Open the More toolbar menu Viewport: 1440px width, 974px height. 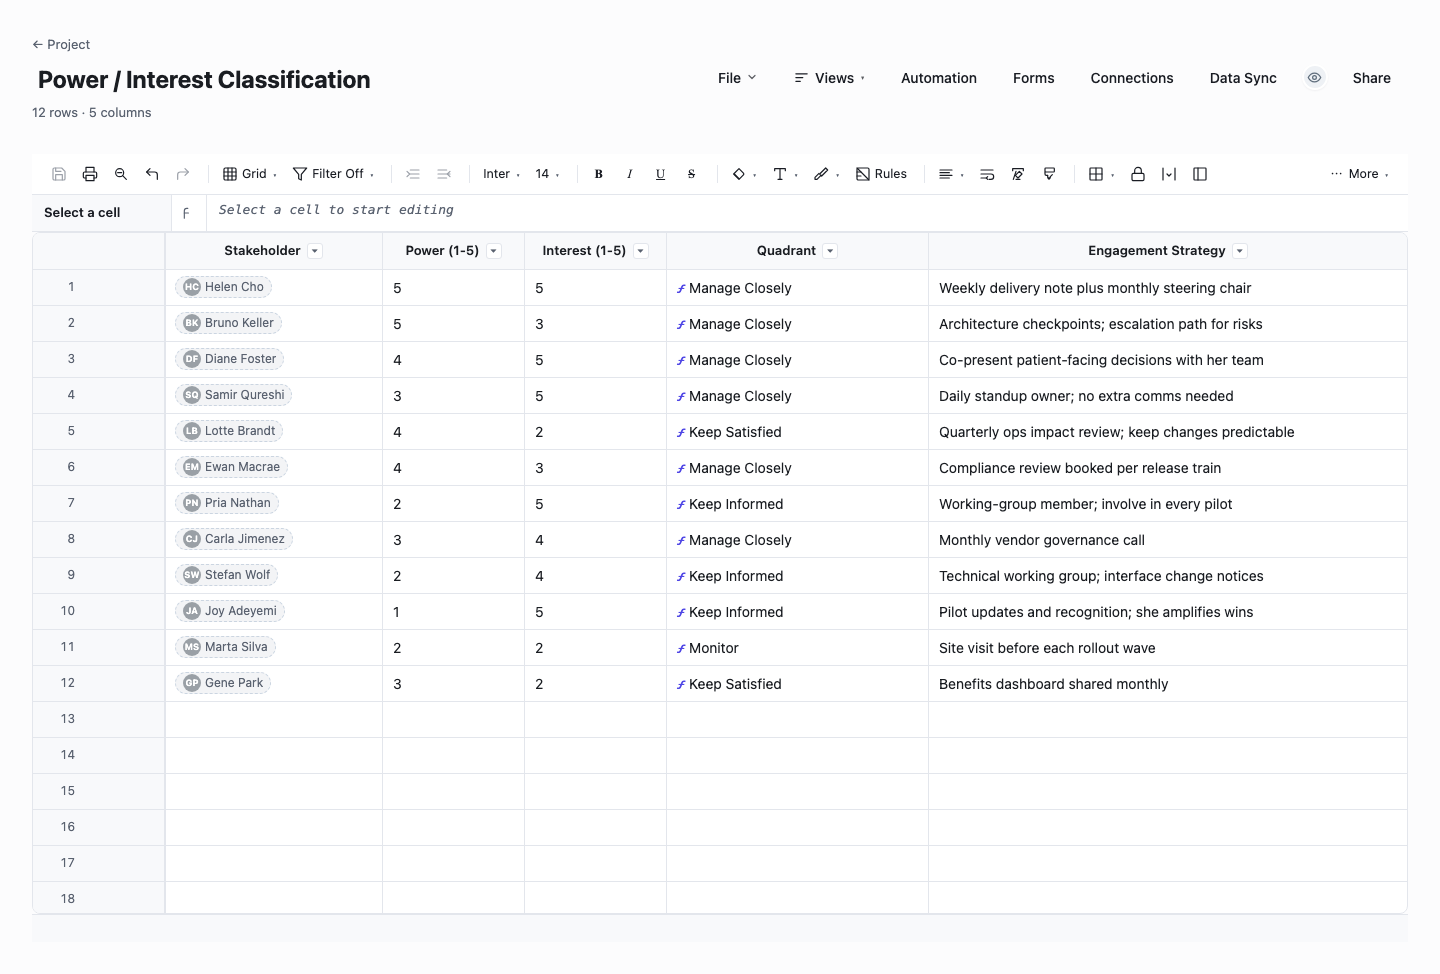(x=1360, y=174)
